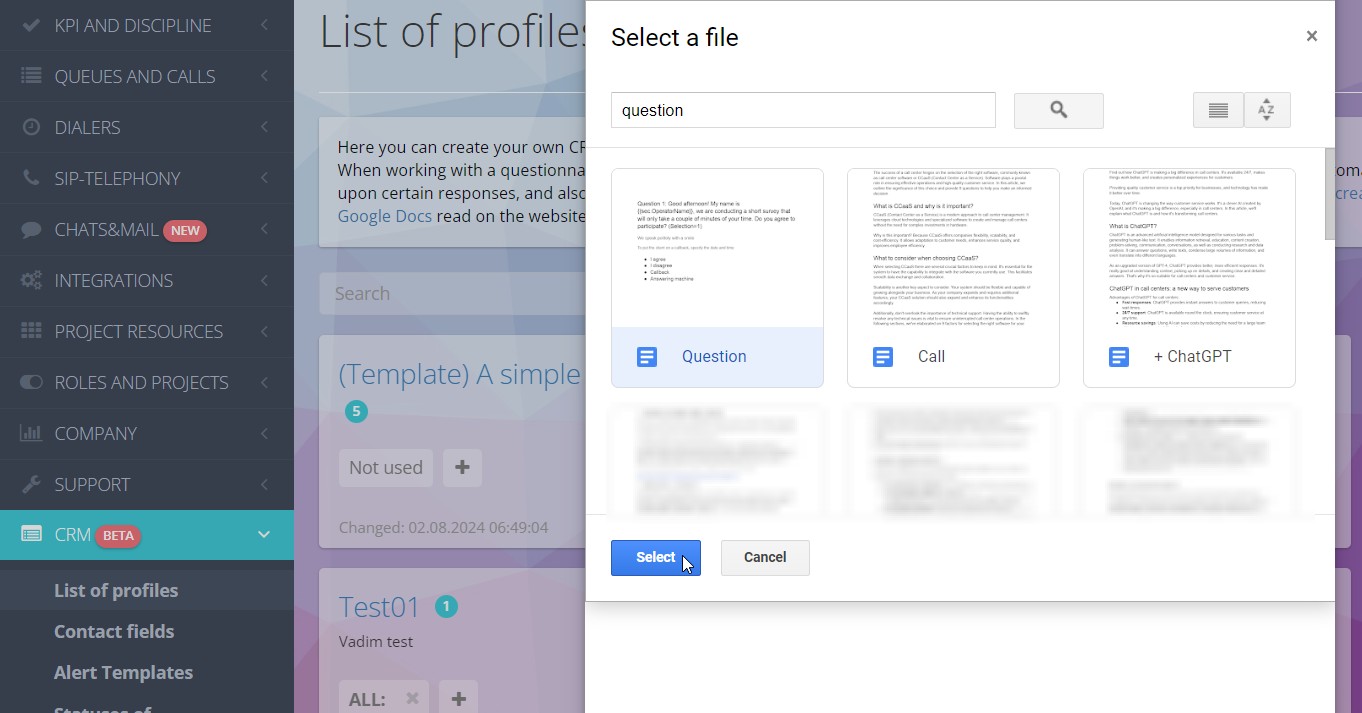Screen dimensions: 1362x713
Task: Click the SIP-Telephony phone icon
Action: point(31,178)
